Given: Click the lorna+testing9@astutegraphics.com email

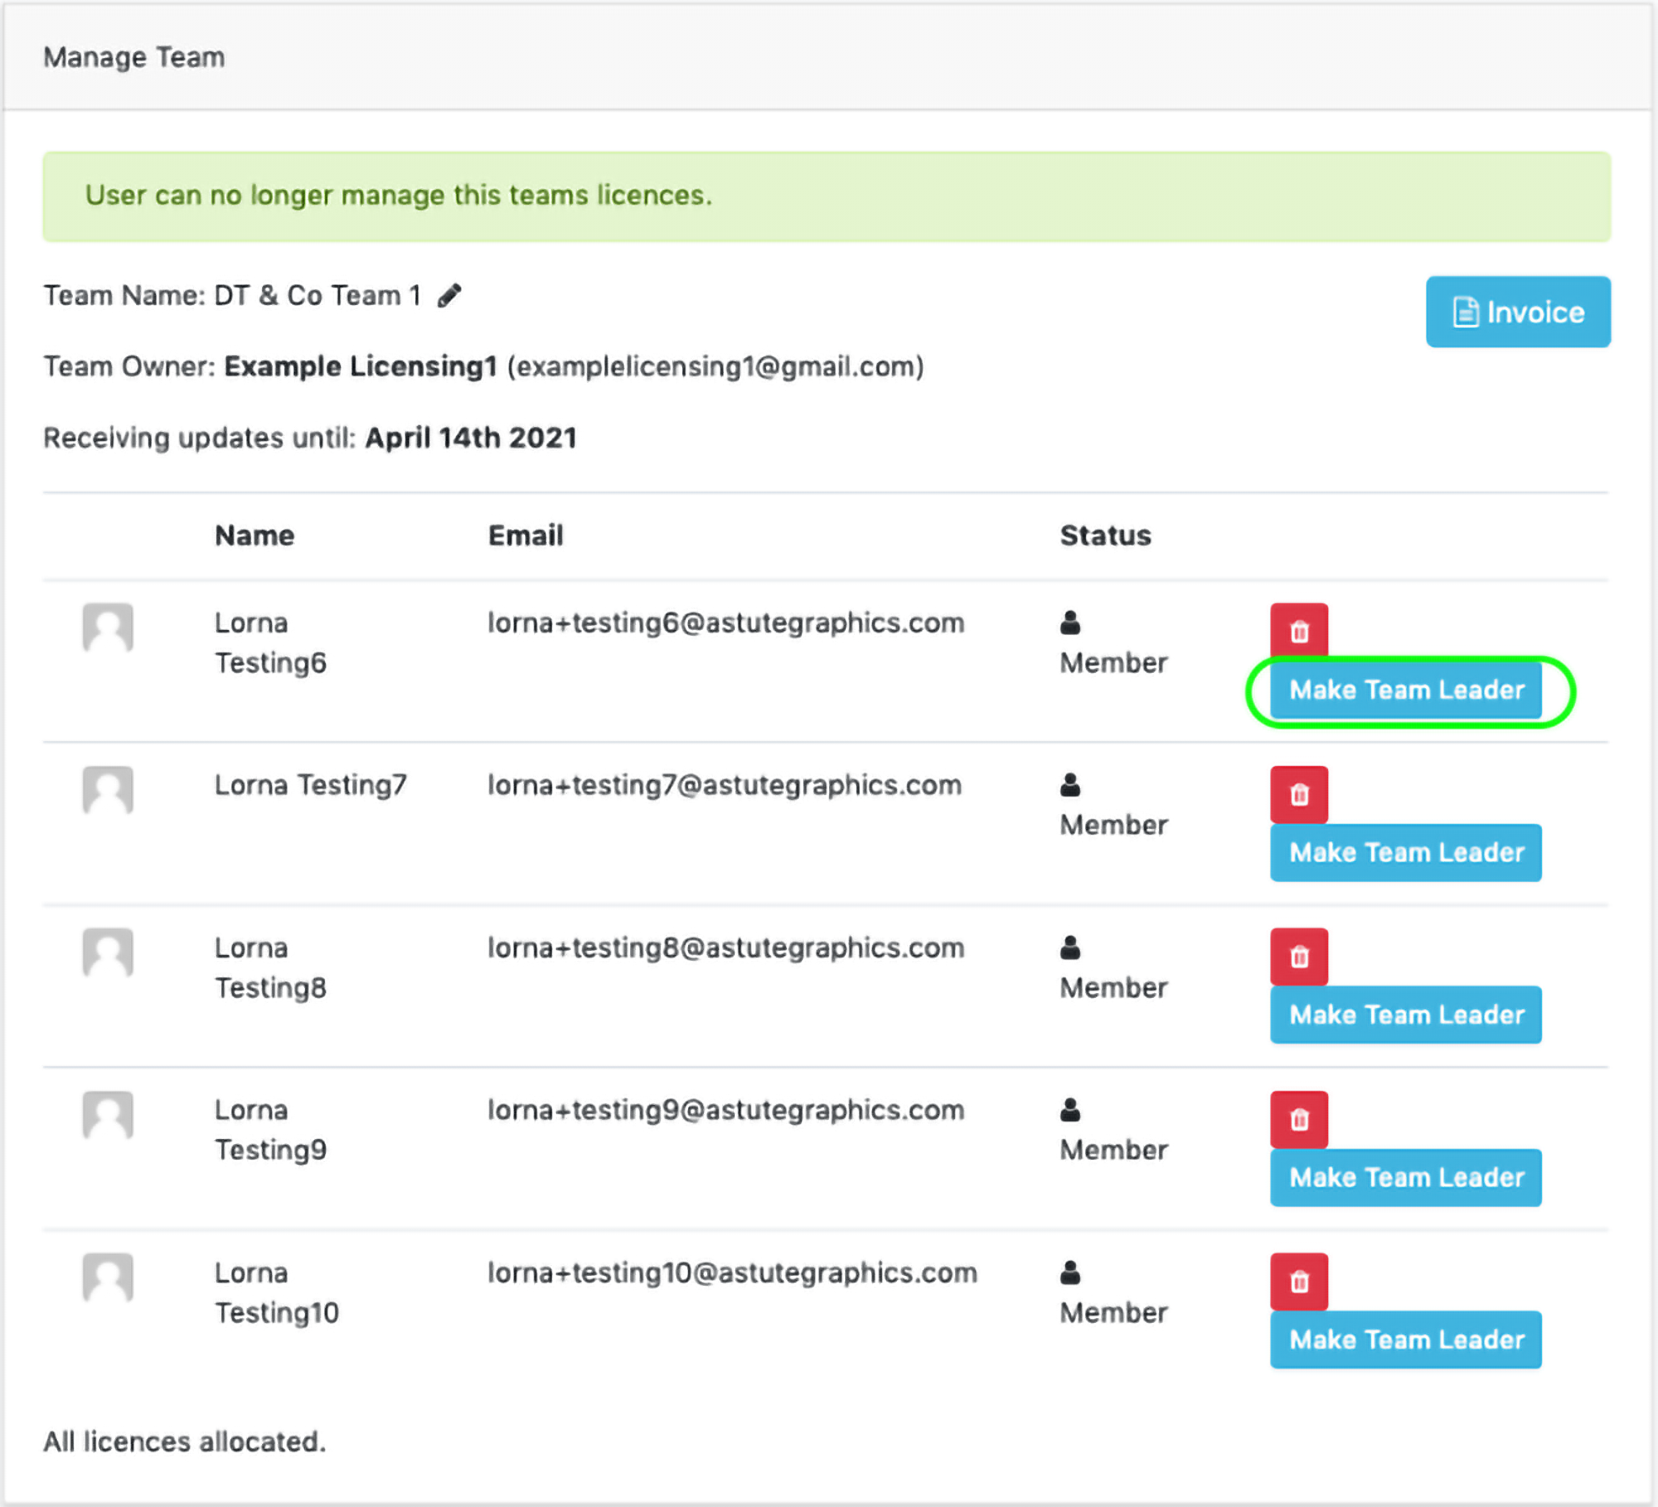Looking at the screenshot, I should click(x=725, y=1110).
